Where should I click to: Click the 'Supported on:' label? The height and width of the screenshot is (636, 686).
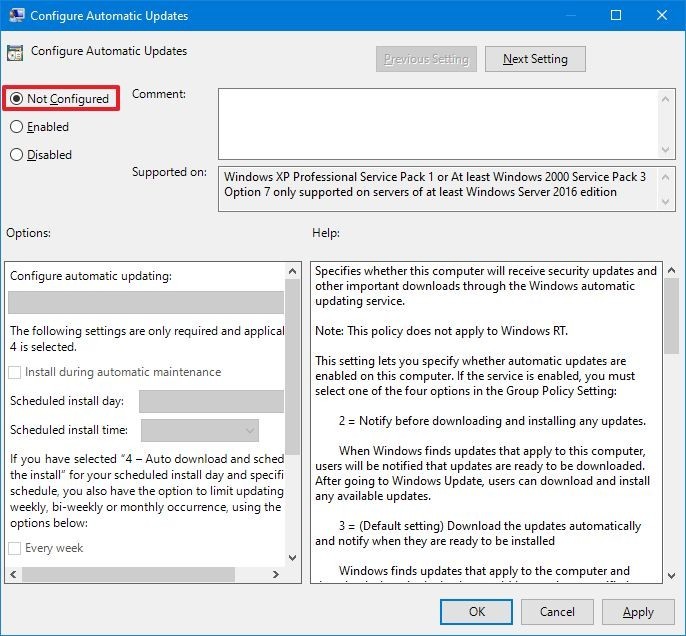point(169,172)
